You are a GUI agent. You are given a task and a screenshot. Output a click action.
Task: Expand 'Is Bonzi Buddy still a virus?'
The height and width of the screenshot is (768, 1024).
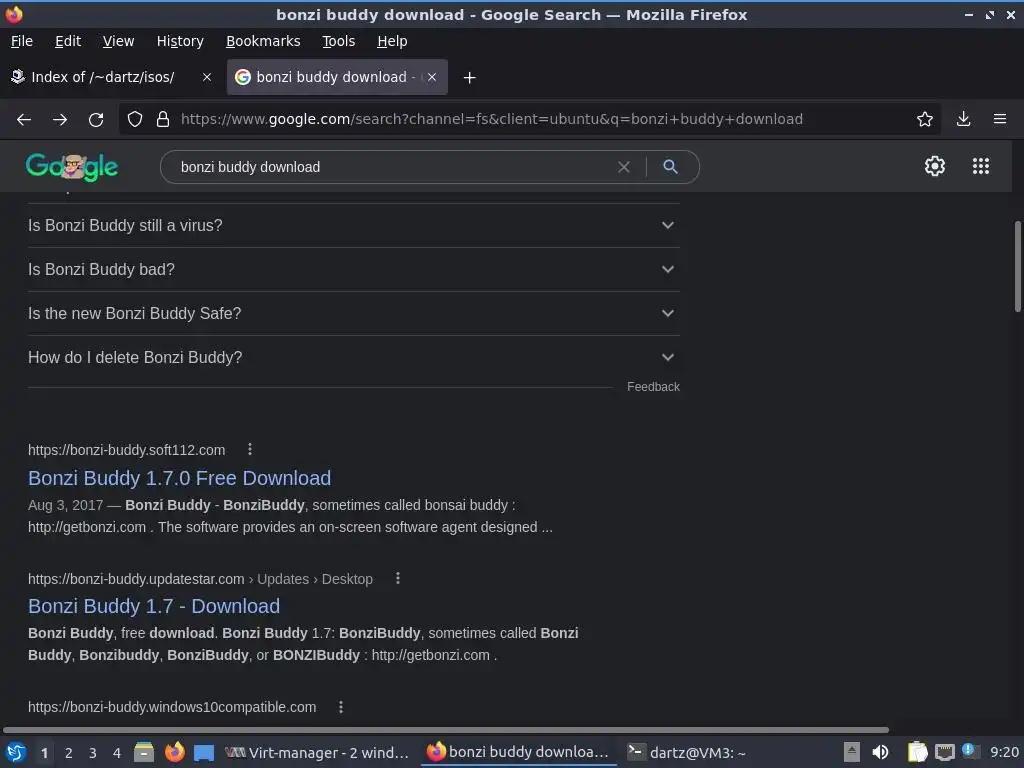[354, 225]
